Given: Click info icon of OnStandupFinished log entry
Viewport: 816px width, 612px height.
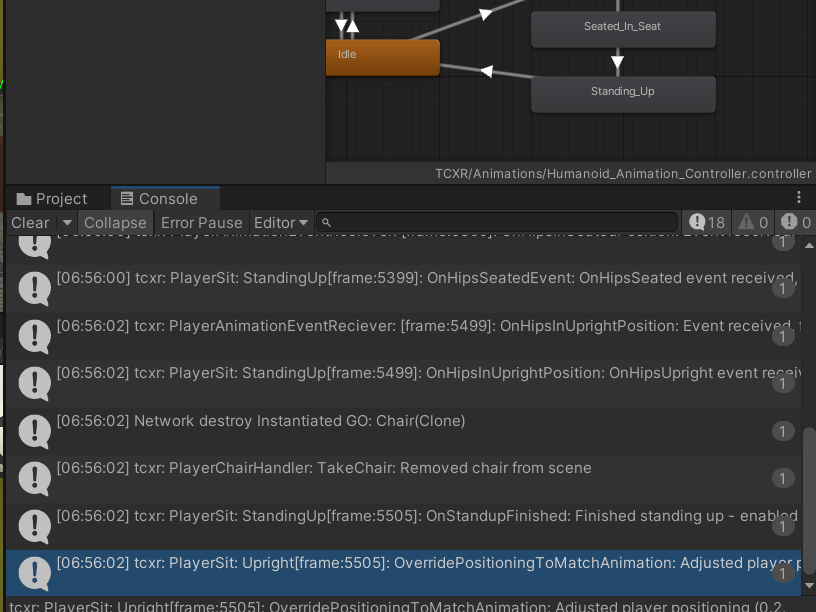Looking at the screenshot, I should tap(35, 526).
